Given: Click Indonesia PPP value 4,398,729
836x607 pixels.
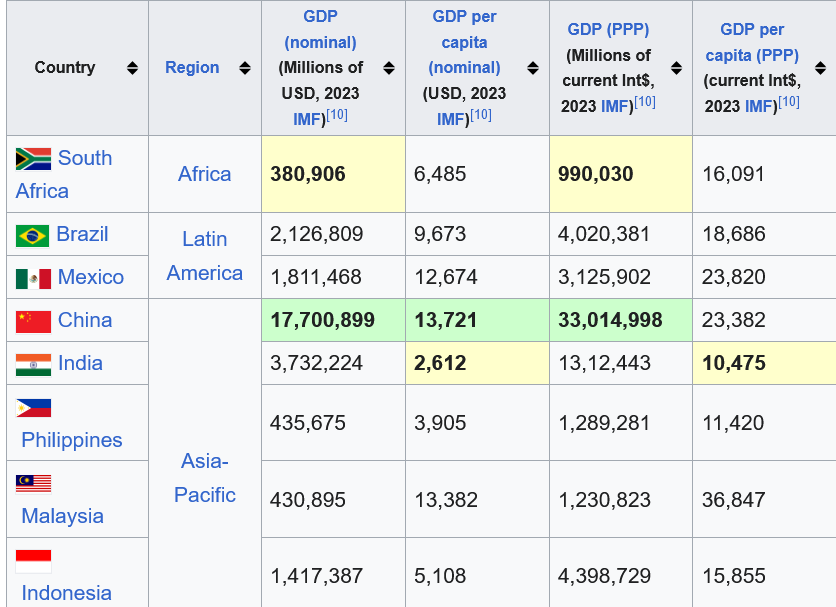Looking at the screenshot, I should tap(604, 576).
